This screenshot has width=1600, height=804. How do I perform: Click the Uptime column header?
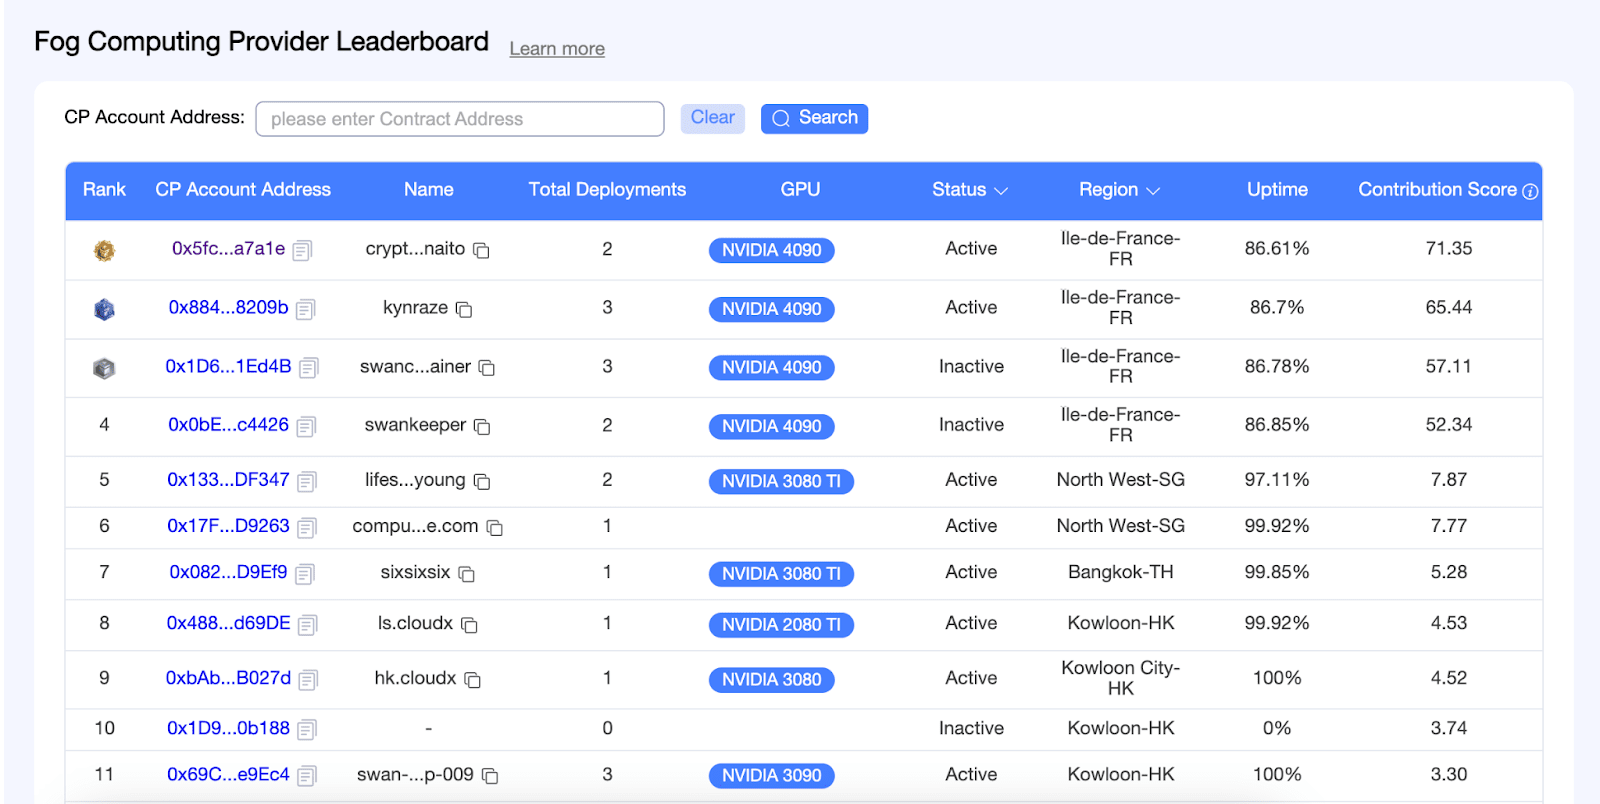tap(1277, 190)
